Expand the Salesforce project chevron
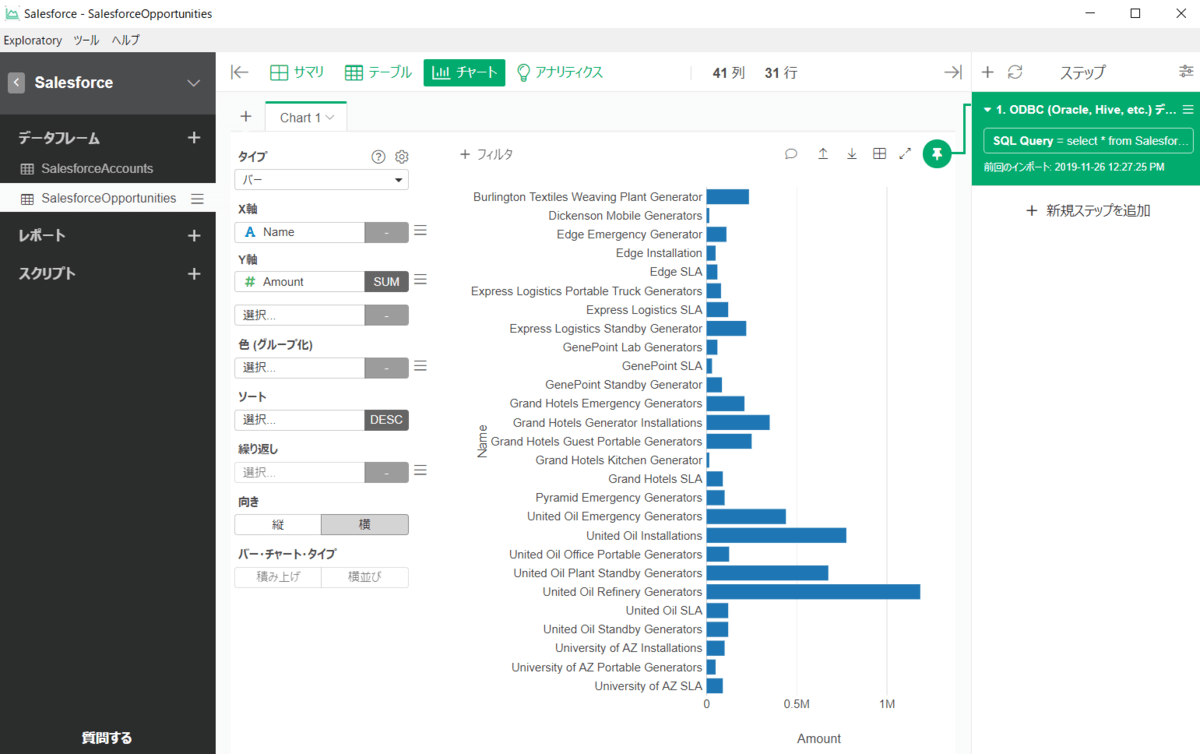Image resolution: width=1200 pixels, height=754 pixels. pos(194,83)
